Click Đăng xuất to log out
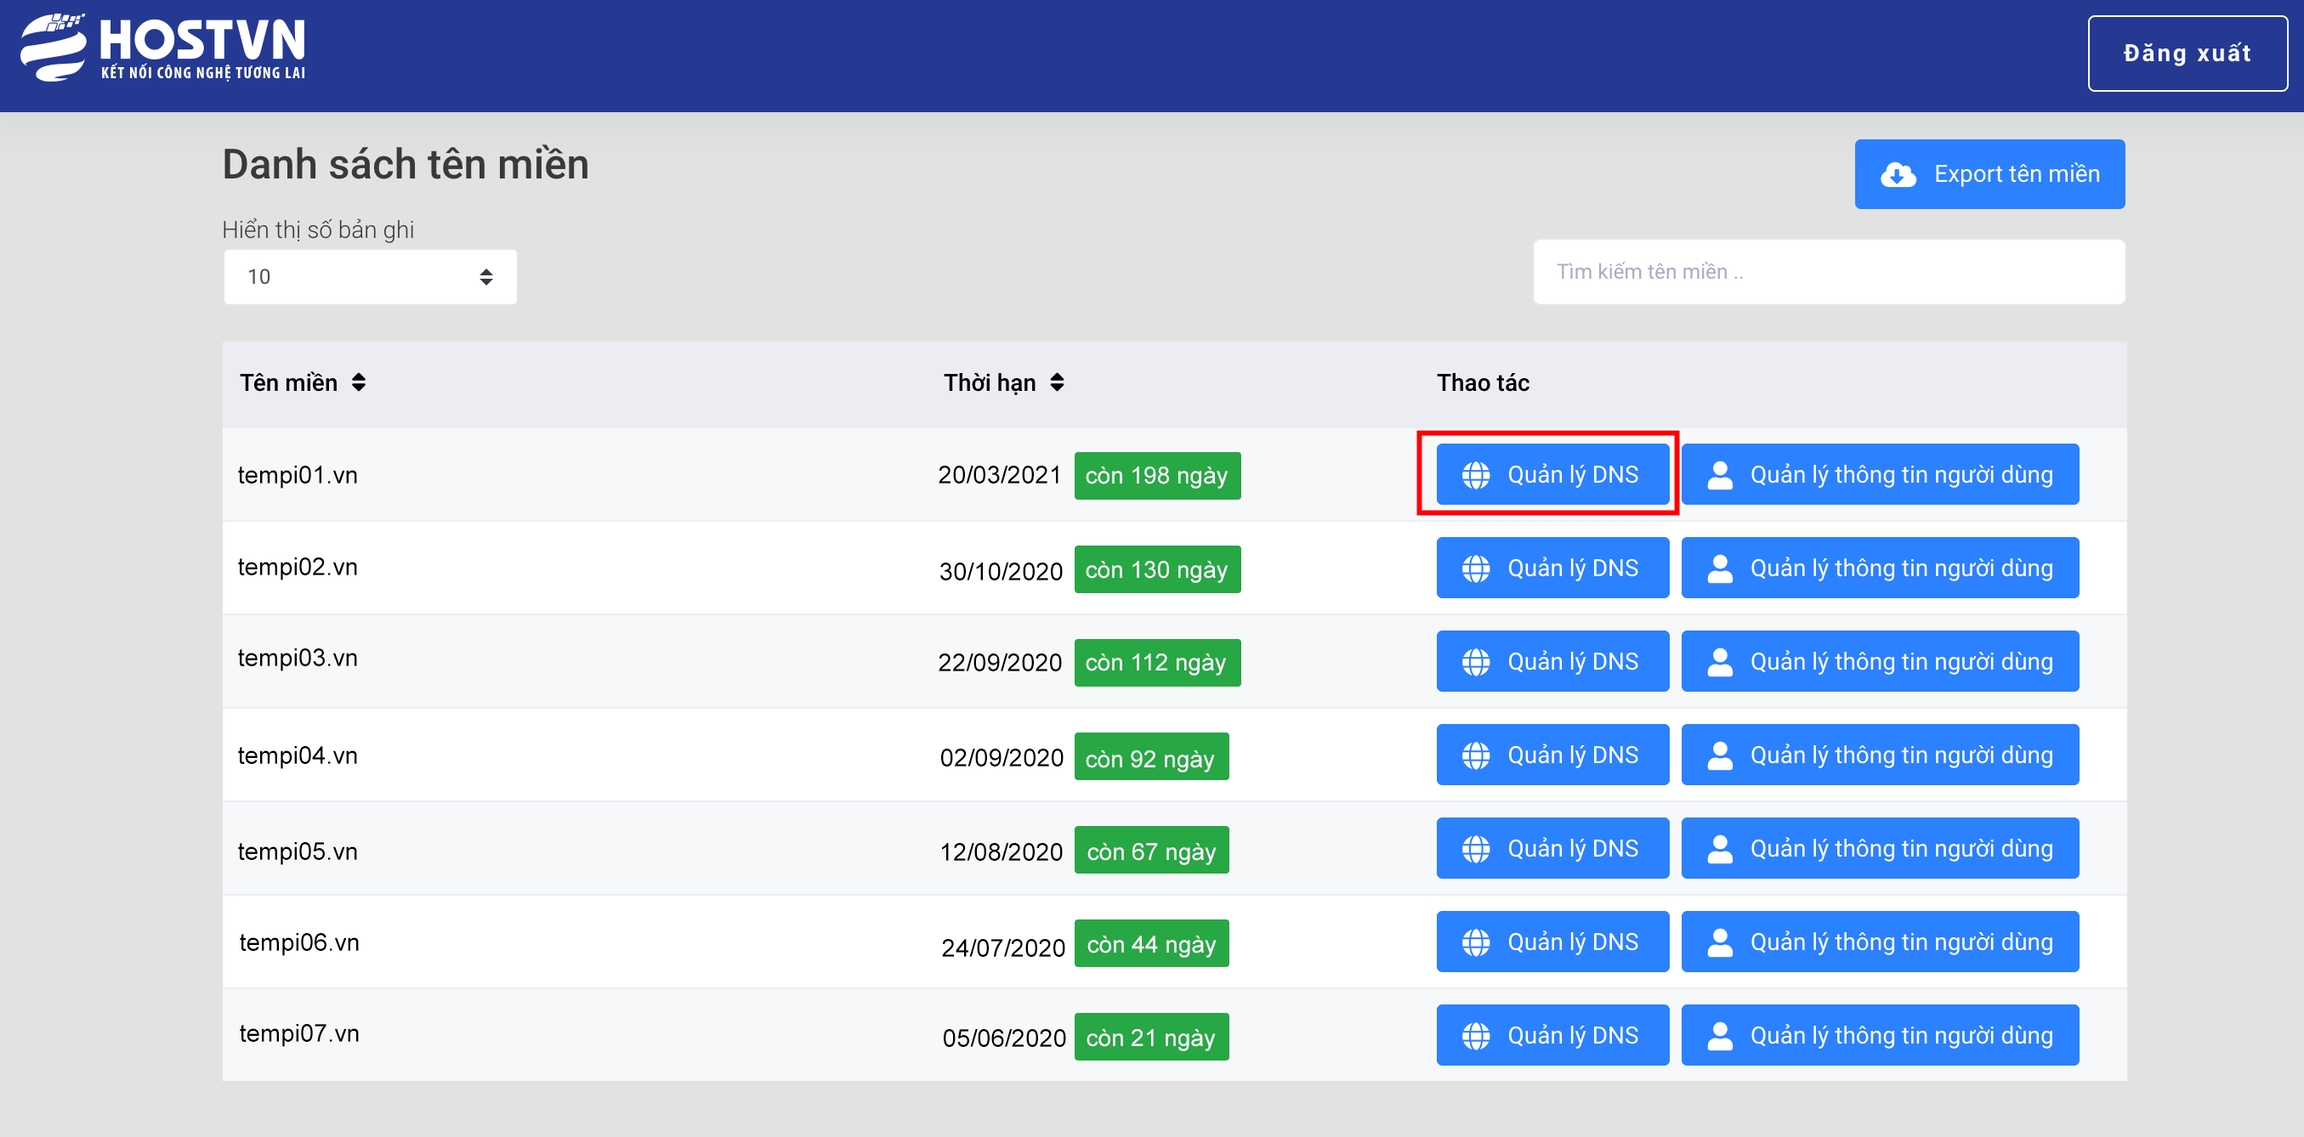The height and width of the screenshot is (1137, 2304). [x=2187, y=54]
